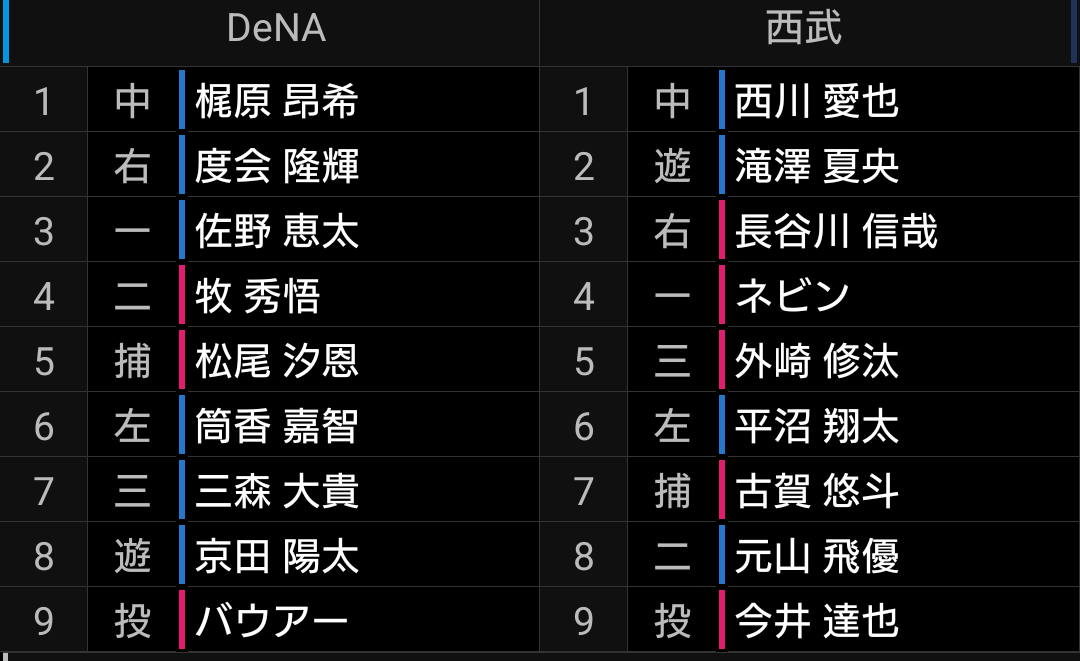
Task: Select 長谷川 信哉 in Seibu lineup
Action: click(836, 231)
